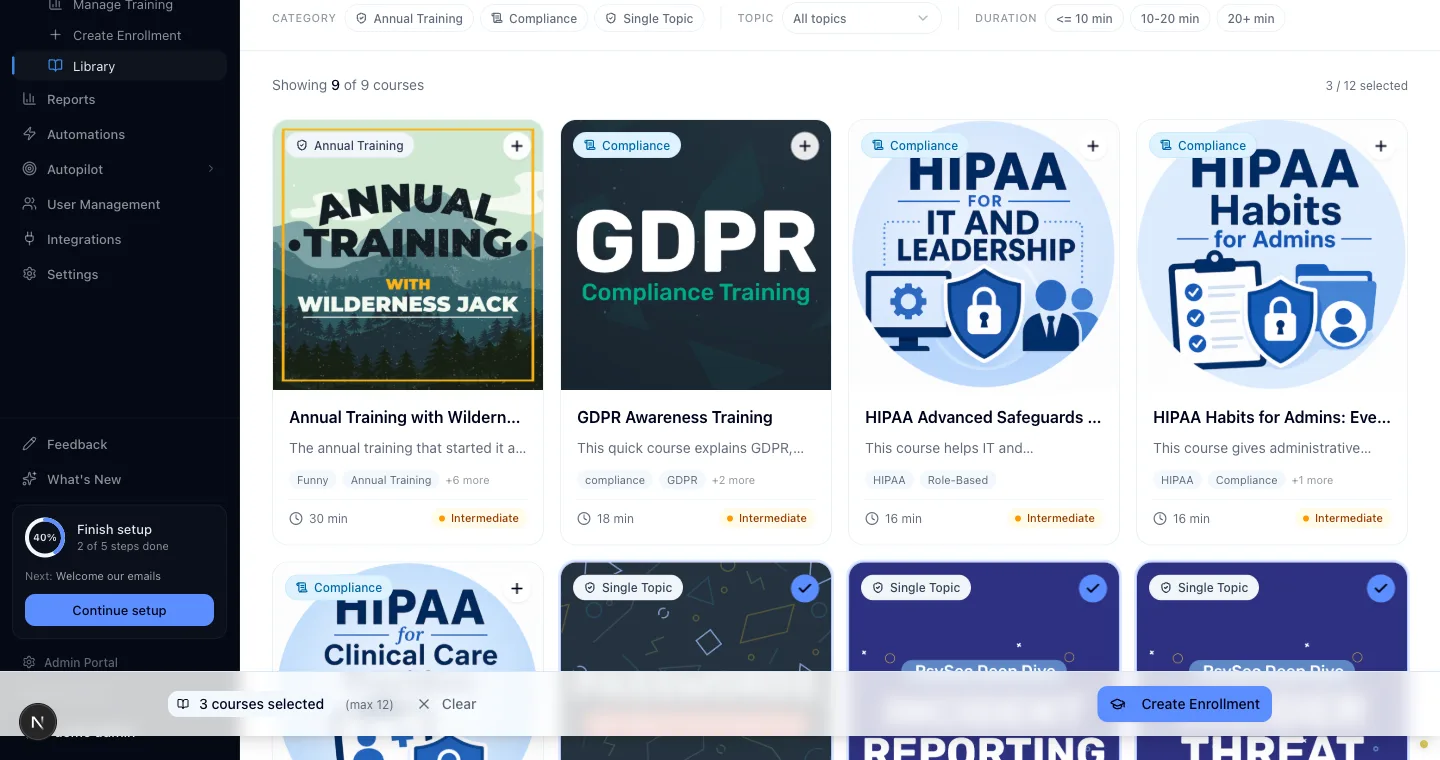Click the Integrations plug icon
The image size is (1440, 760).
pos(29,239)
